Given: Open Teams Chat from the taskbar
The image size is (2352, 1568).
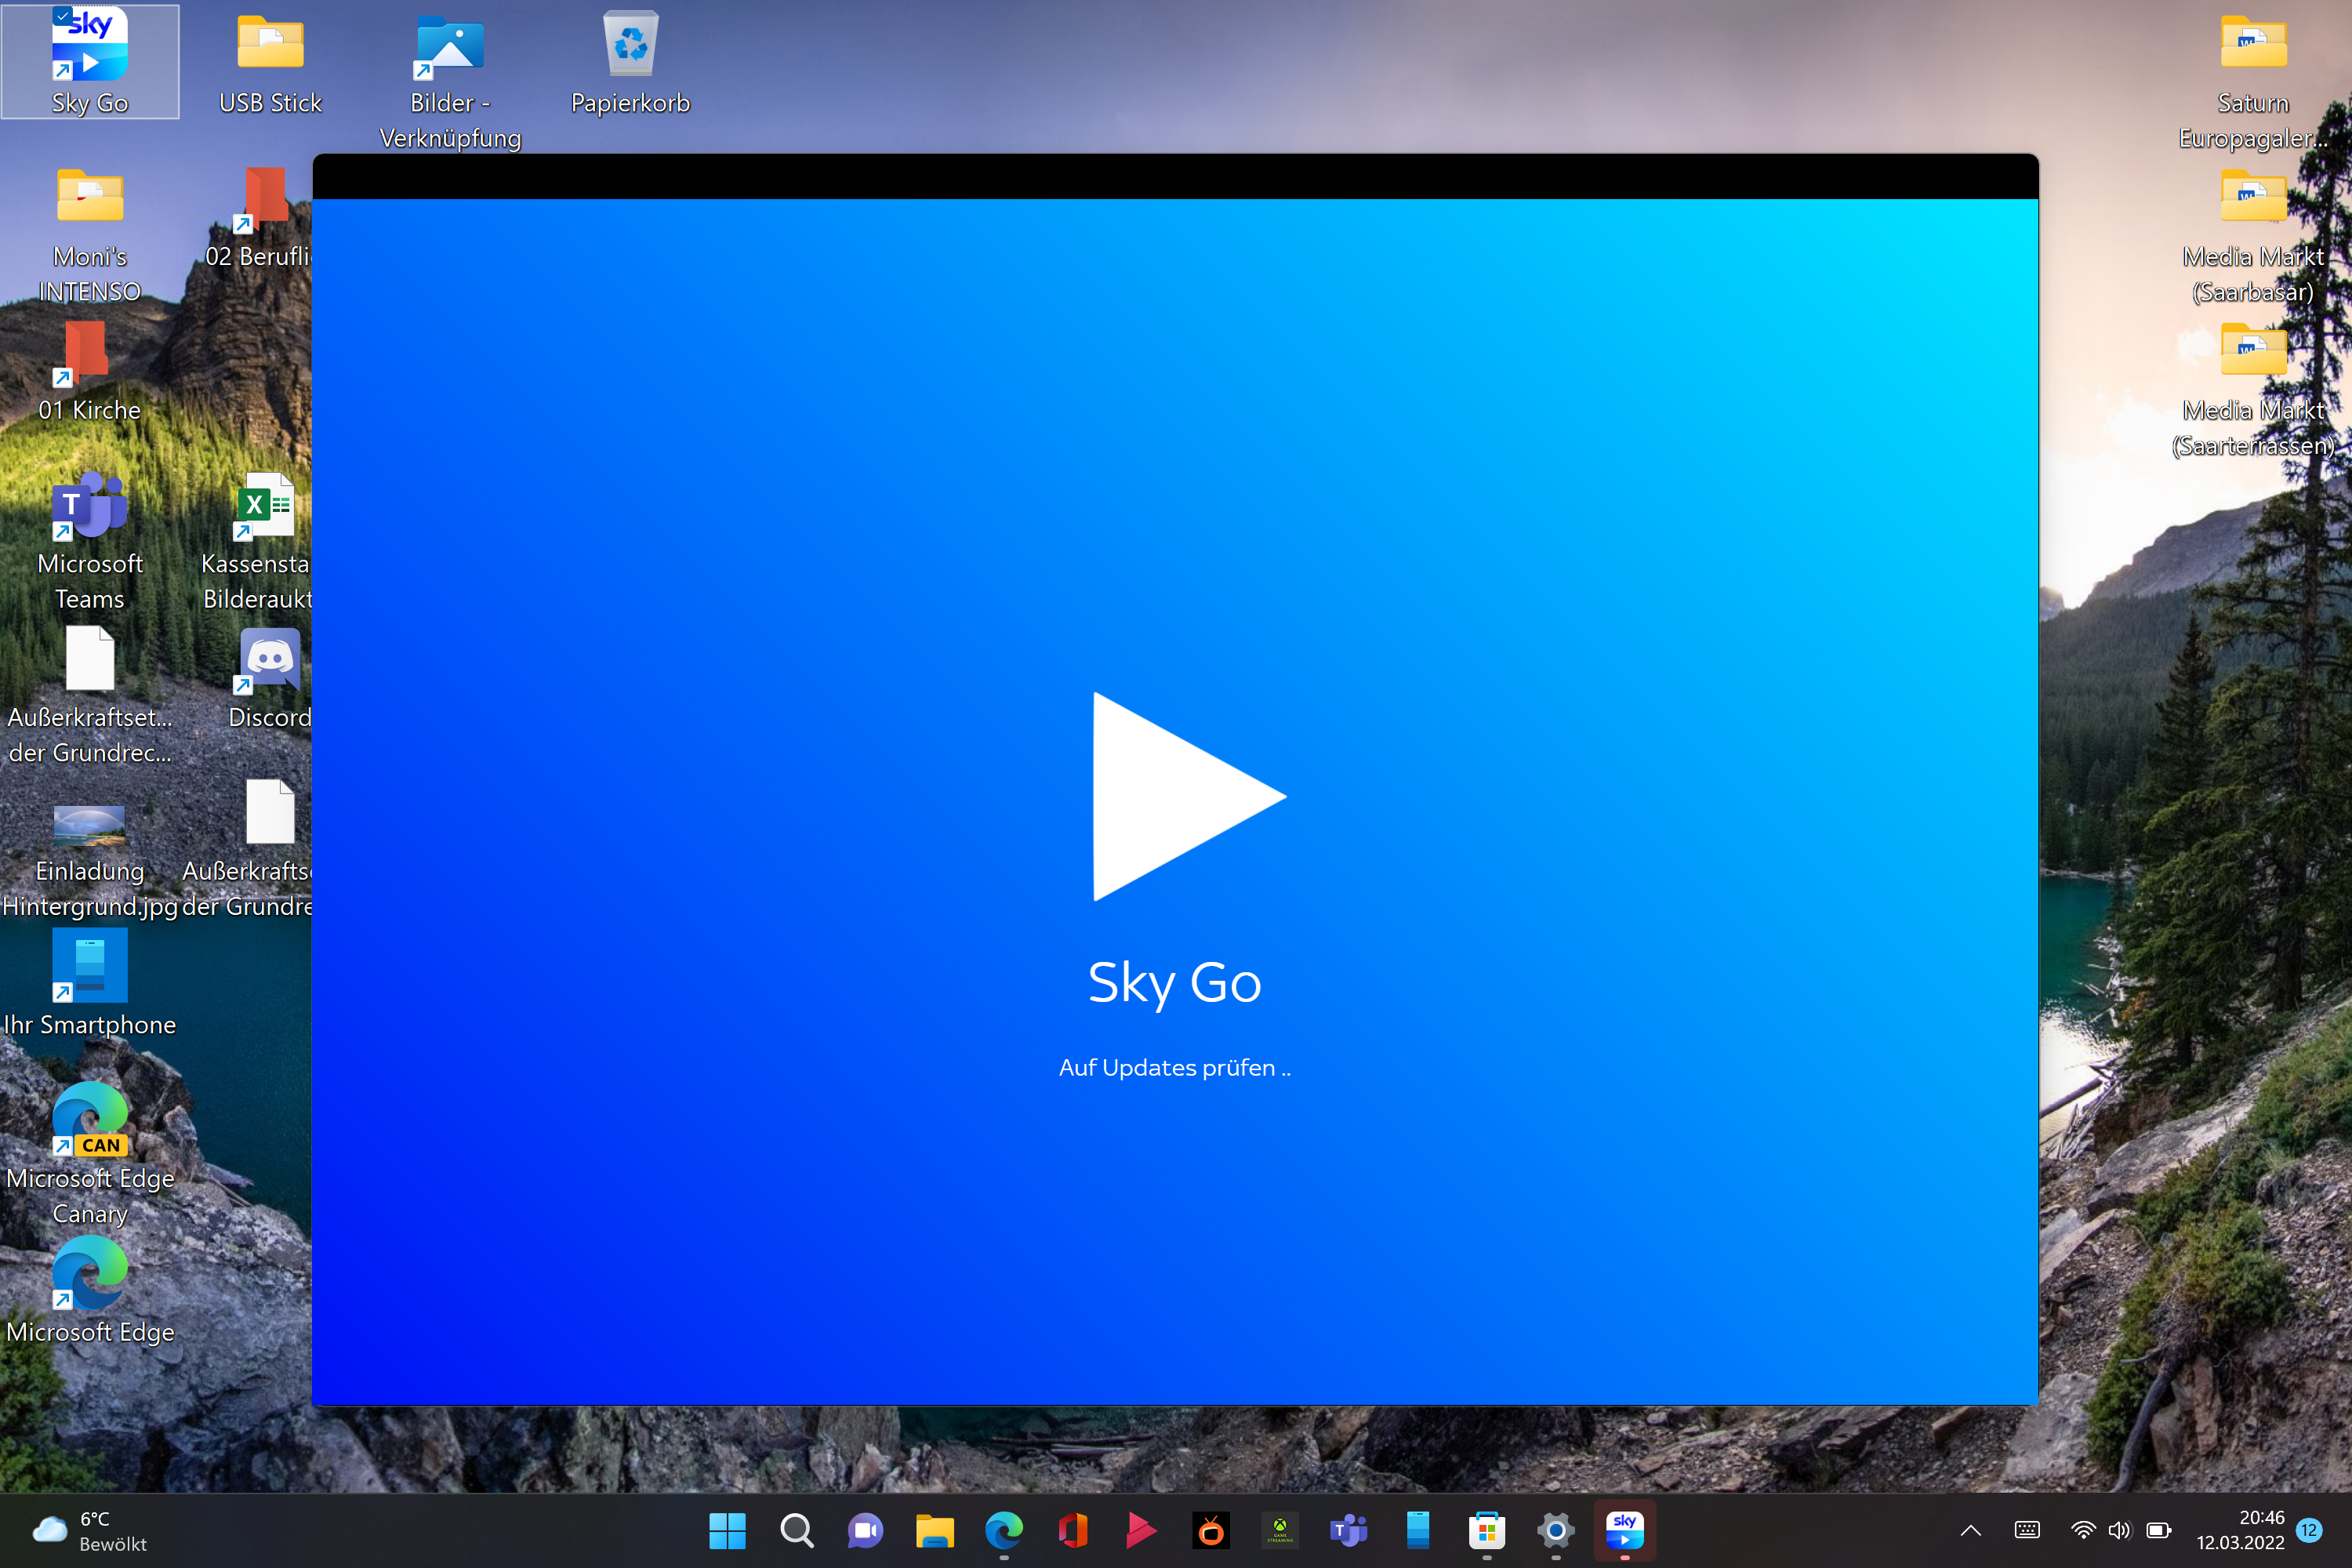Looking at the screenshot, I should 865,1530.
